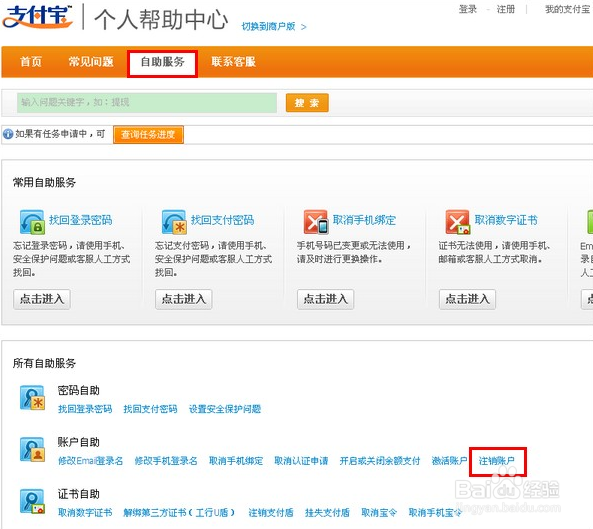This screenshot has width=593, height=529.
Task: Click 找回登录密码 under 密码自助
Action: [85, 409]
